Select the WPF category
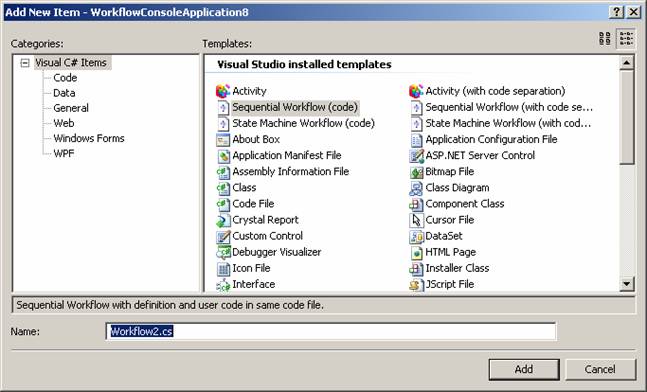Image resolution: width=647 pixels, height=392 pixels. [64, 153]
